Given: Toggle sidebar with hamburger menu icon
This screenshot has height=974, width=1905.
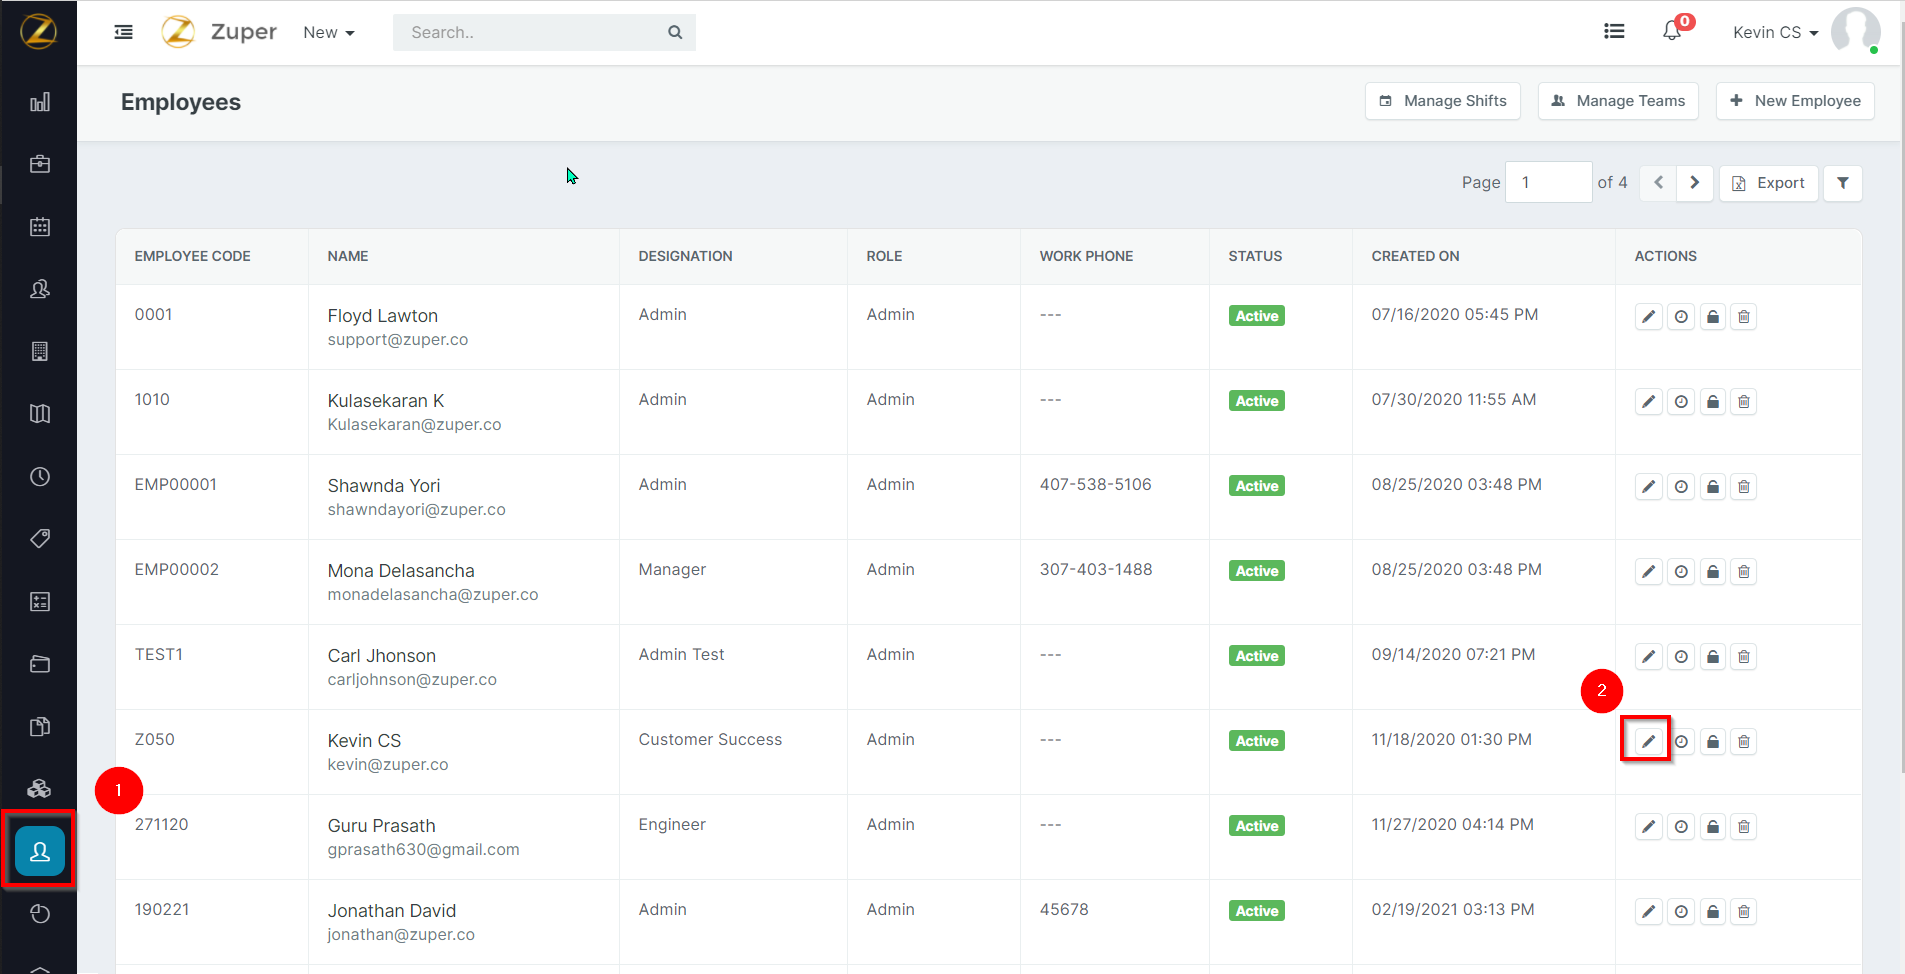Looking at the screenshot, I should tap(124, 32).
